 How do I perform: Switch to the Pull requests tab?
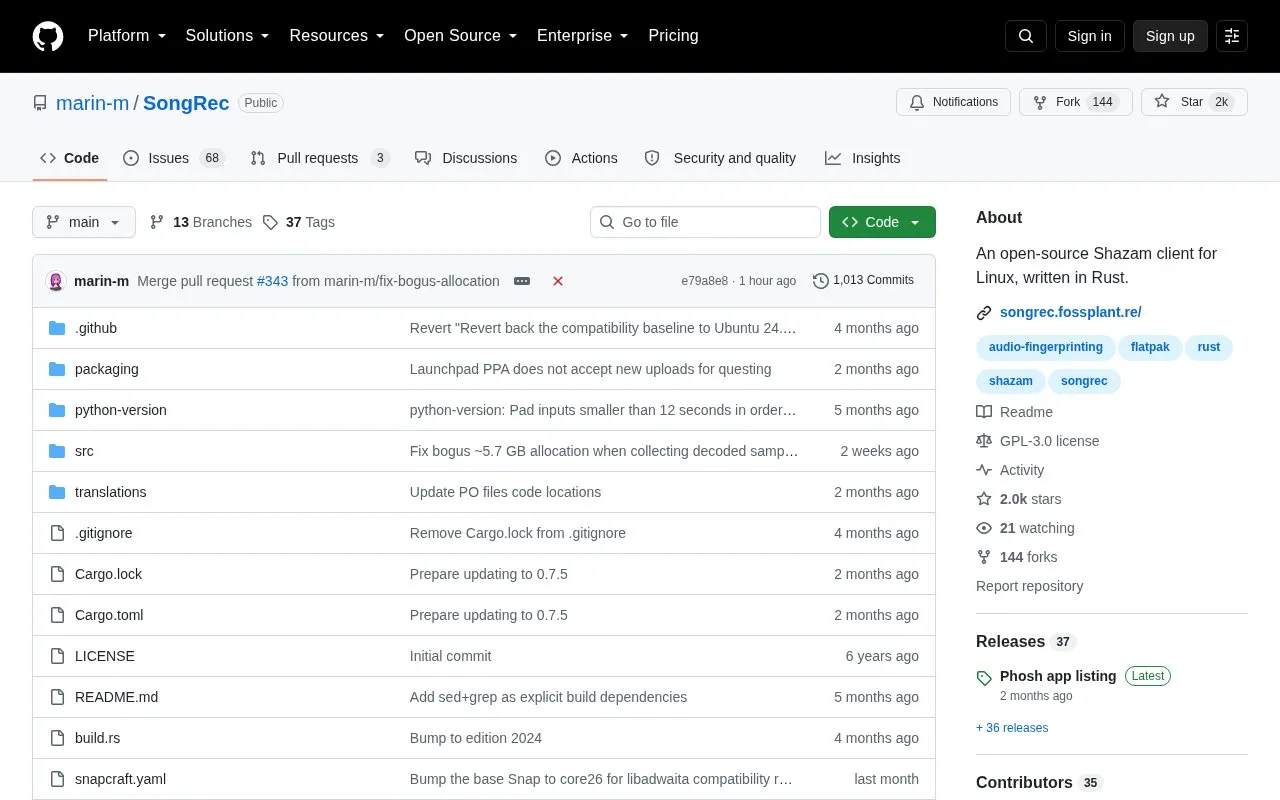(319, 158)
